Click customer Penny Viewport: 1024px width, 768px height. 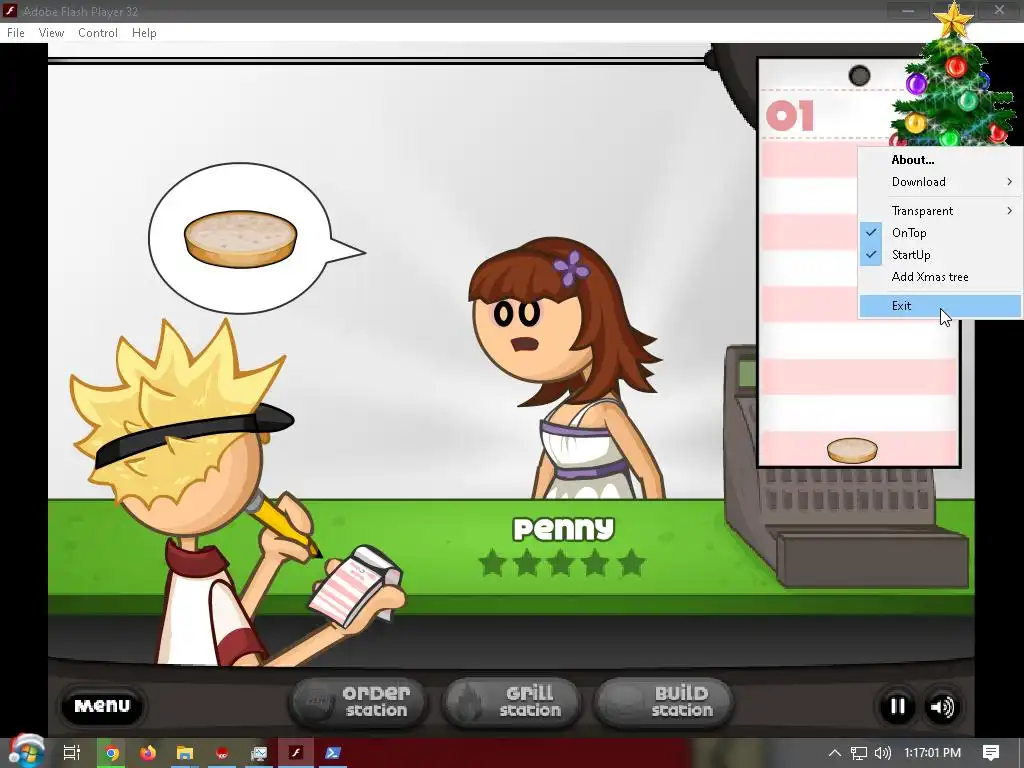coord(565,369)
